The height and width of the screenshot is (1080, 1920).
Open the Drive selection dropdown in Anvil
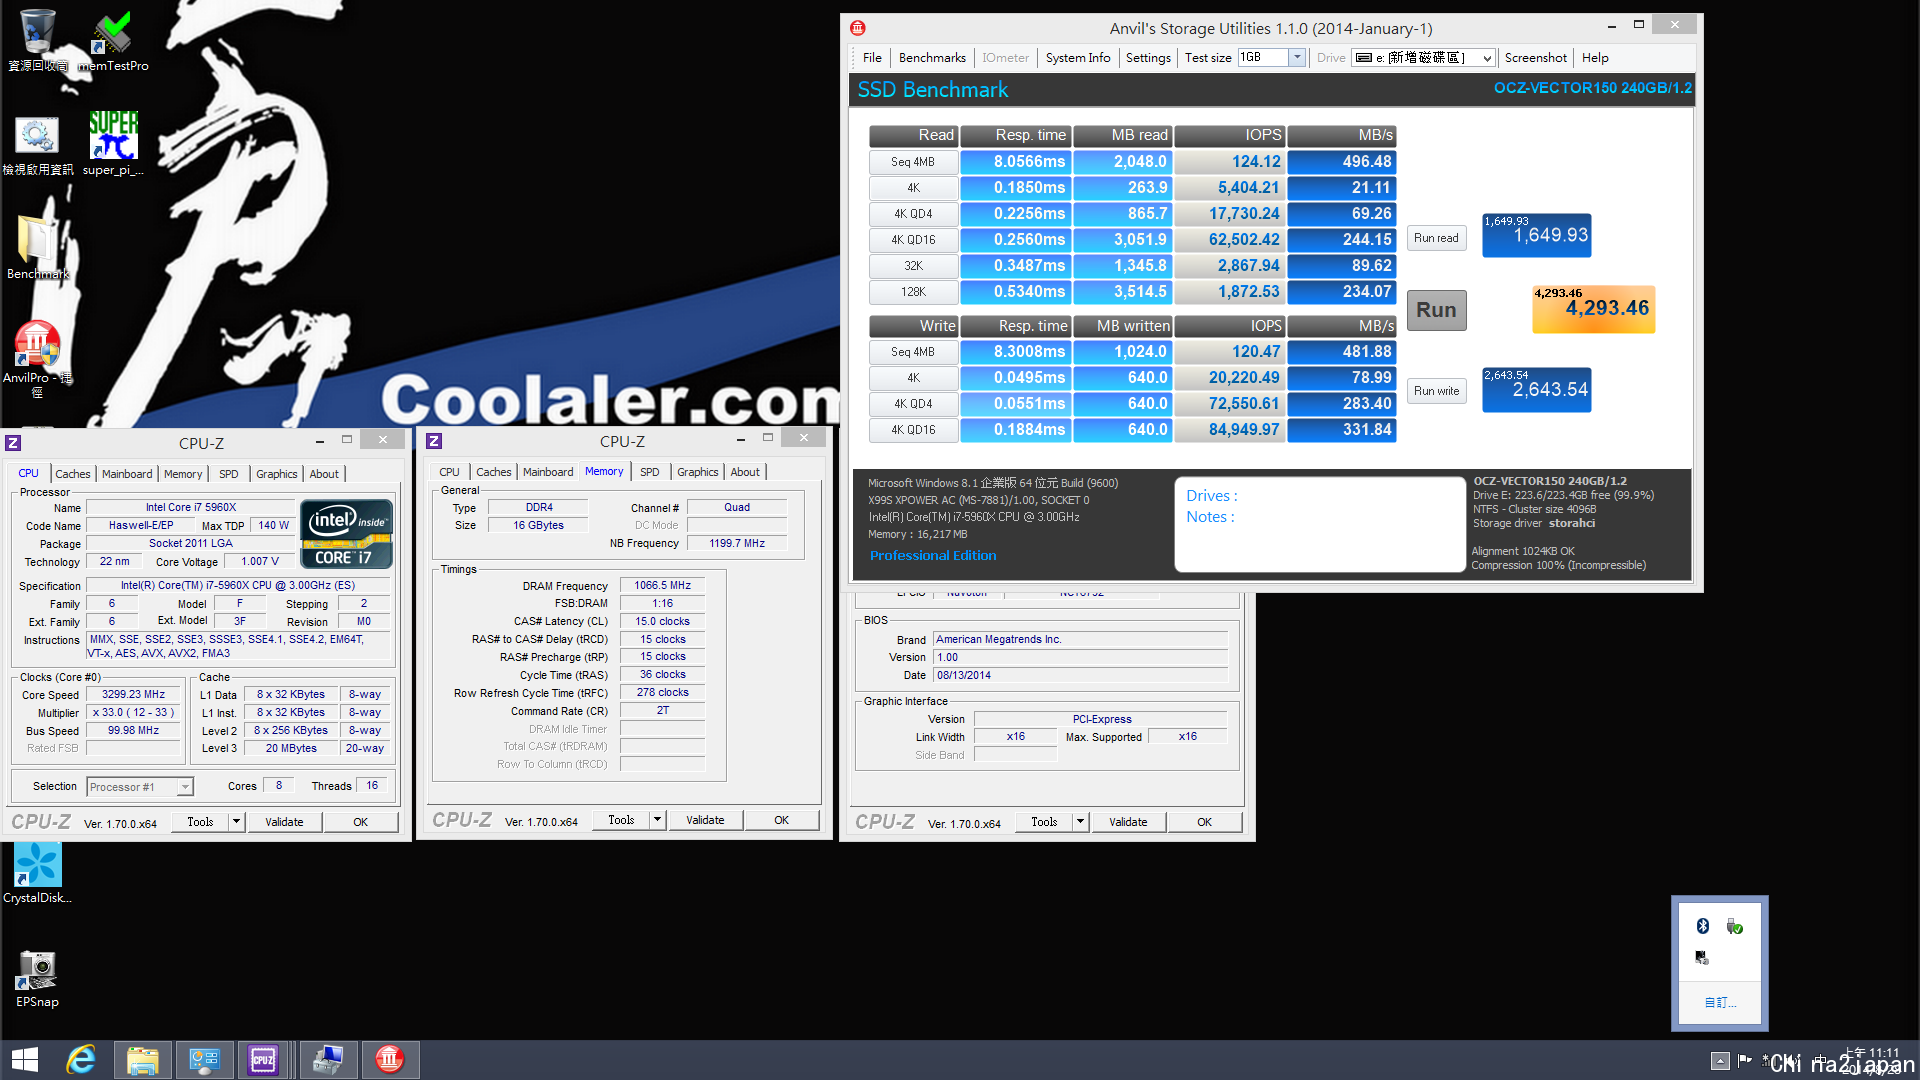(1423, 57)
